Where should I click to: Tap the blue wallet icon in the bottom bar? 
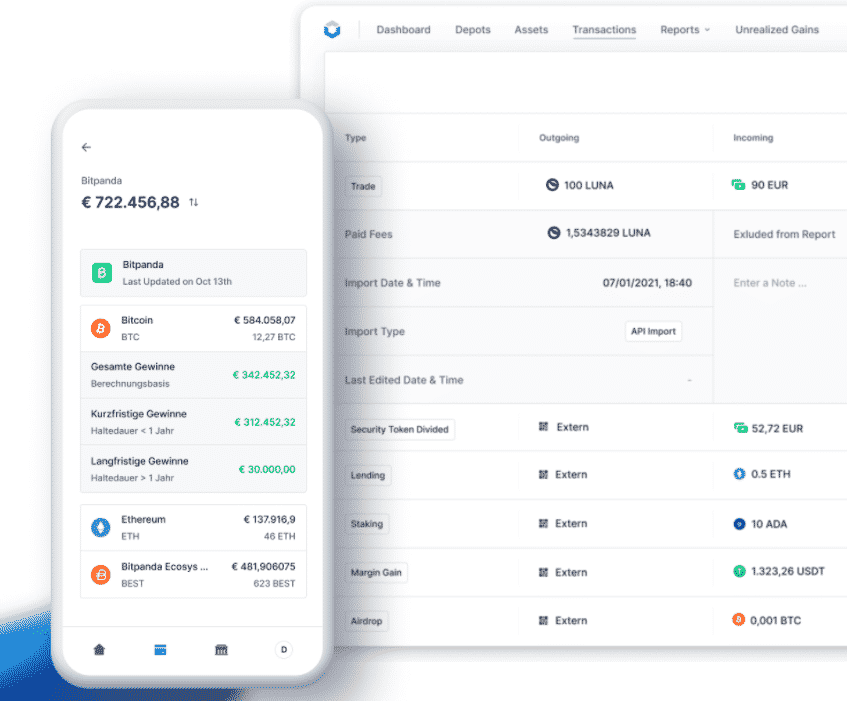coord(160,649)
